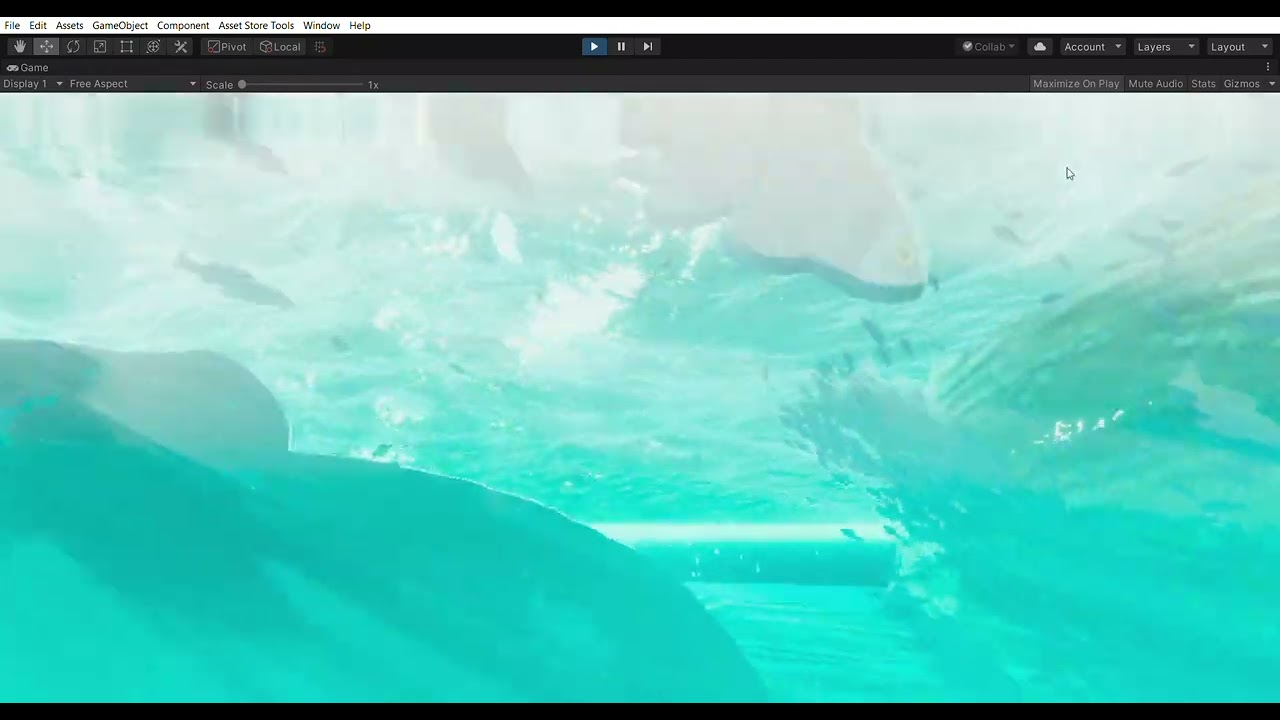Viewport: 1280px width, 720px height.
Task: Open the Asset Store Tools menu
Action: [256, 25]
